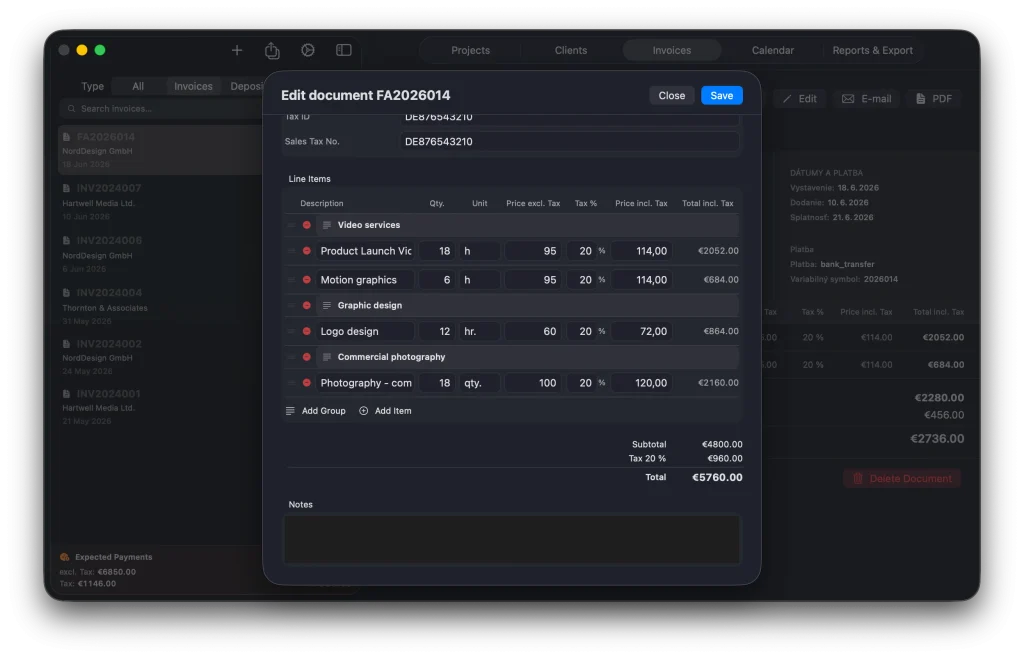Select the Invoices tab at the top
1024x659 pixels.
click(671, 50)
